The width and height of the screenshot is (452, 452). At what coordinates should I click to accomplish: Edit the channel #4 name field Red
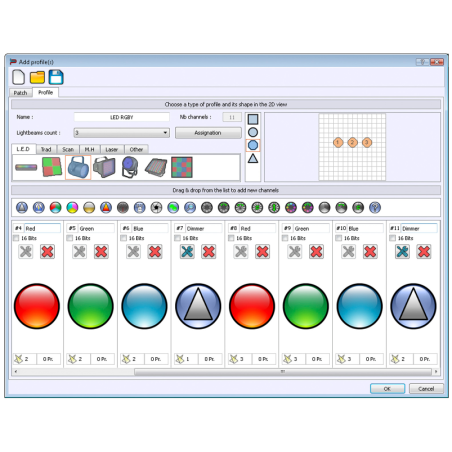tap(42, 228)
